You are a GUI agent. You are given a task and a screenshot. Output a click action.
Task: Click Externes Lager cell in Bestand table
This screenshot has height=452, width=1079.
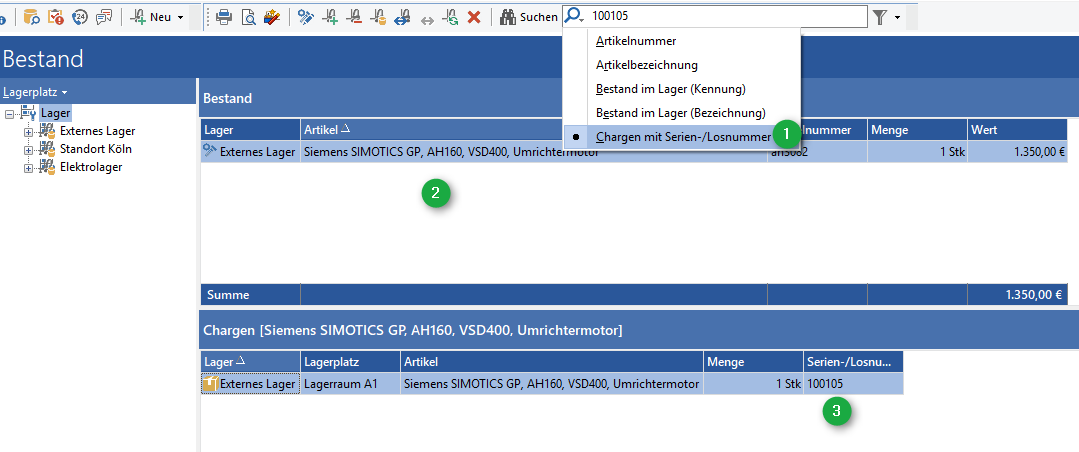pos(250,152)
